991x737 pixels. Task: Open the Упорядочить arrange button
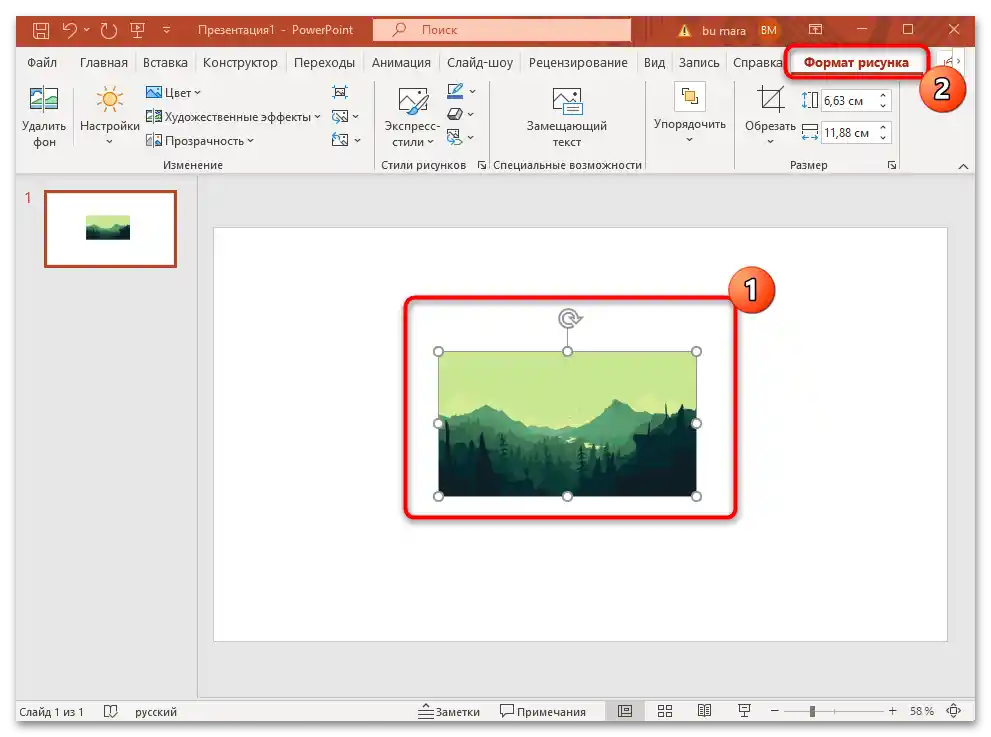pos(690,110)
